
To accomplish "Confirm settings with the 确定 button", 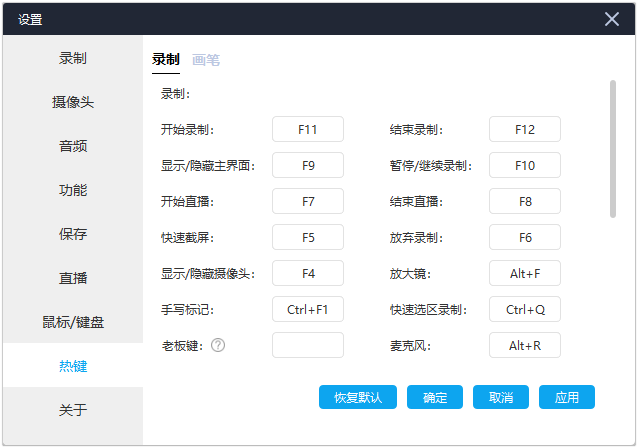I will click(x=435, y=397).
